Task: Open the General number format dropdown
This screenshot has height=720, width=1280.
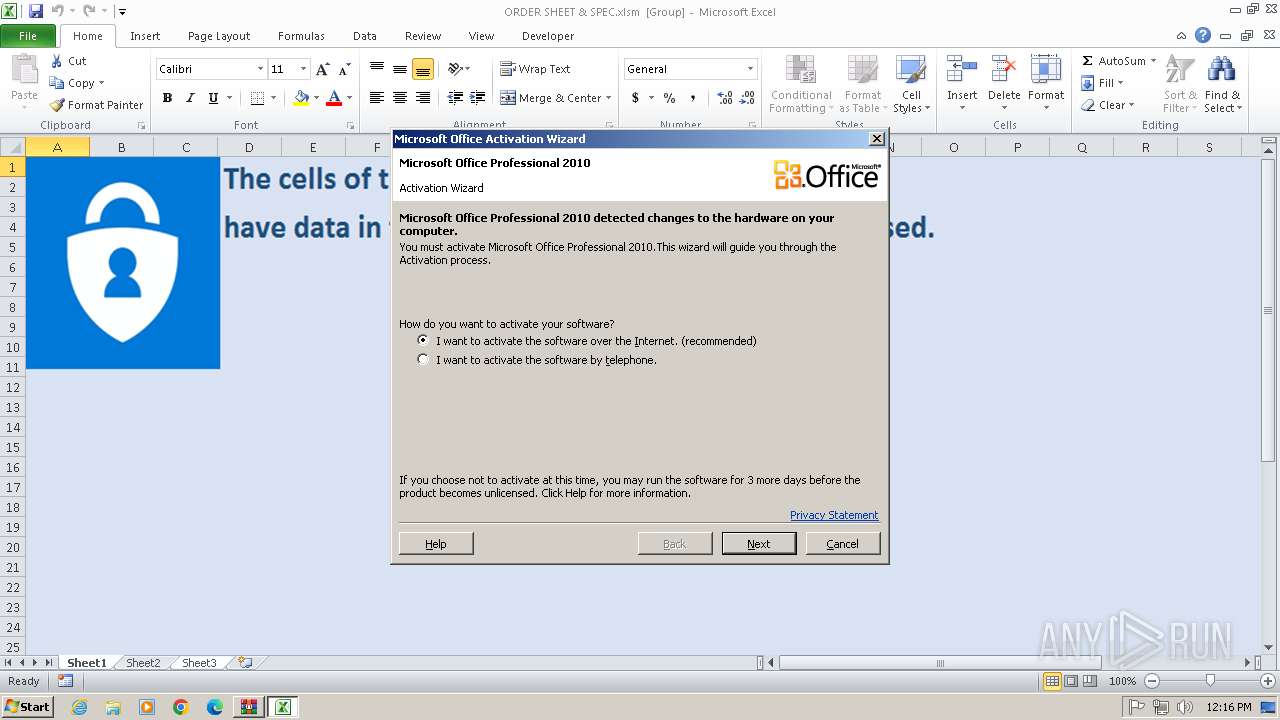Action: 750,69
